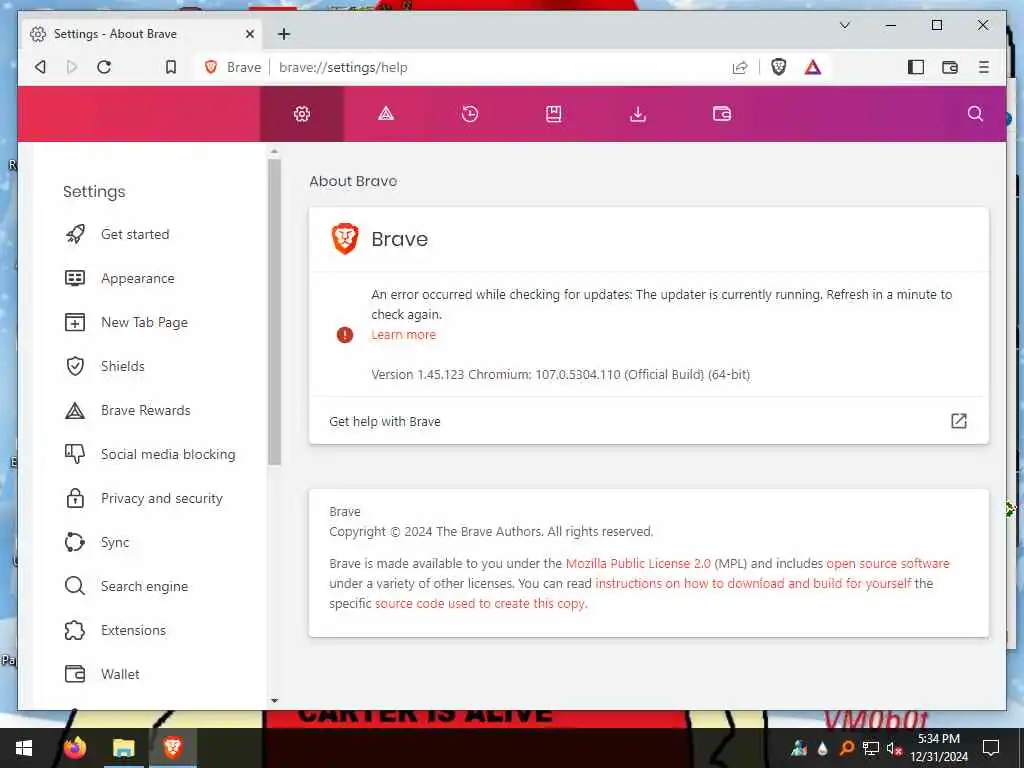The image size is (1024, 768).
Task: Click the sidebar scroll up arrow
Action: (x=274, y=152)
